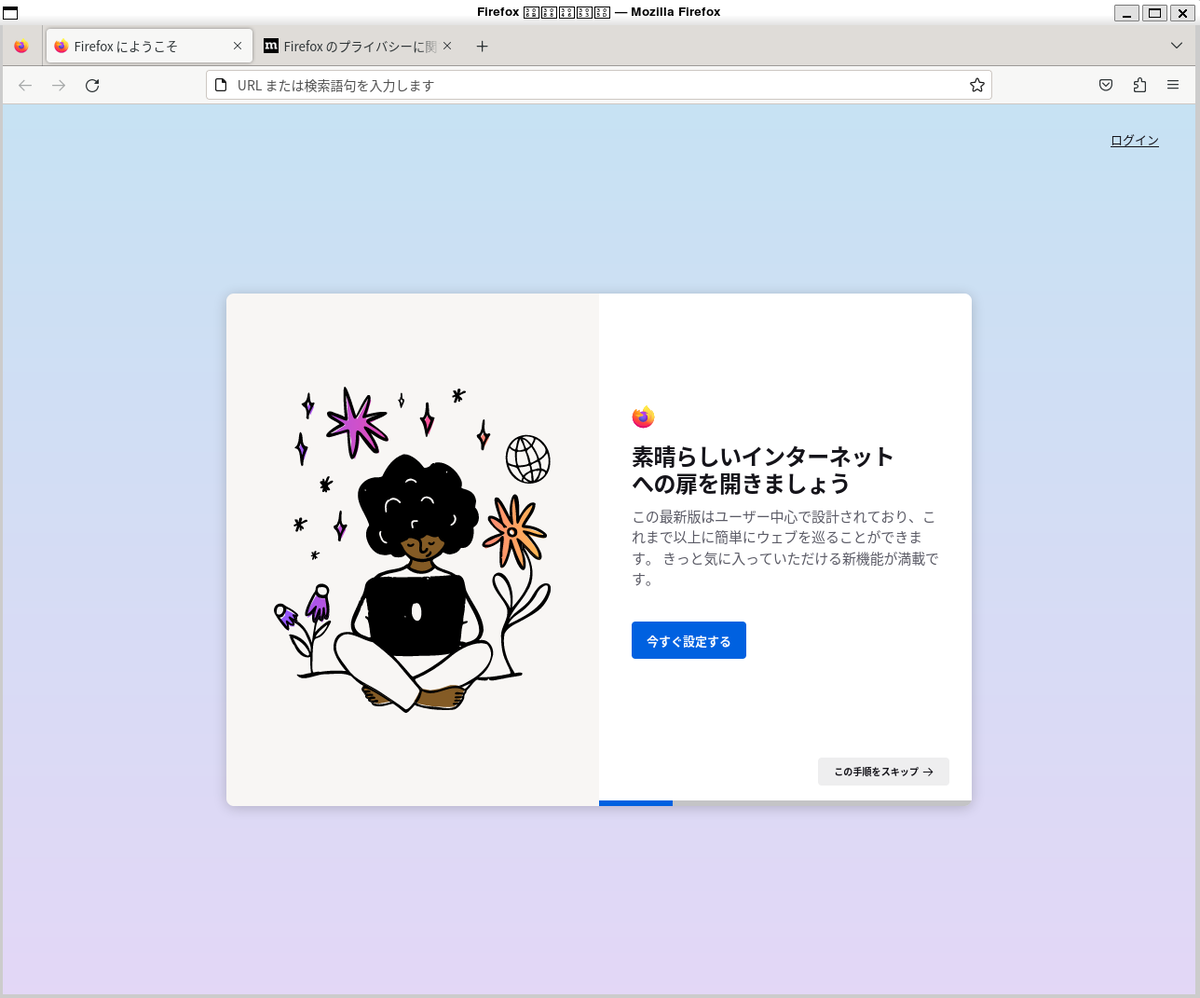This screenshot has width=1200, height=998.
Task: Click この手順をスキップ button
Action: click(x=883, y=771)
